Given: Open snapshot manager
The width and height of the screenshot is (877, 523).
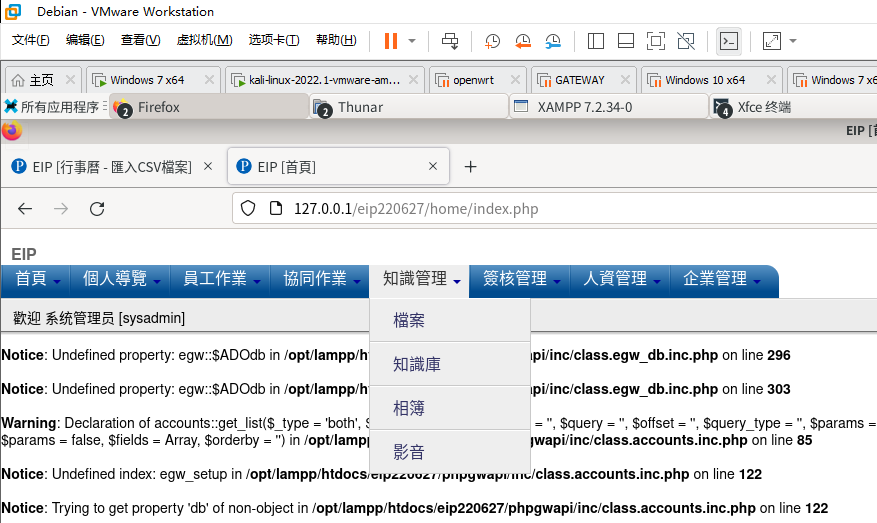Looking at the screenshot, I should (553, 41).
